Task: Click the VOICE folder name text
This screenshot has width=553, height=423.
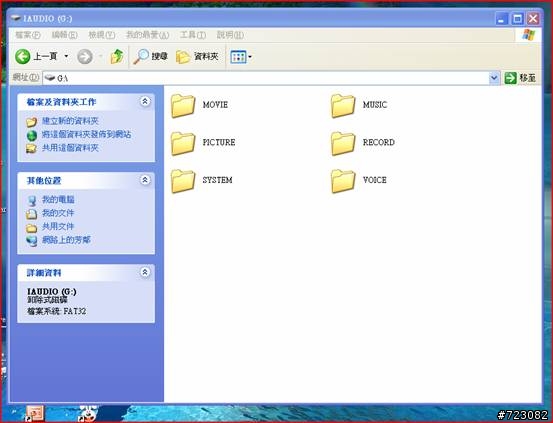Action: [375, 180]
